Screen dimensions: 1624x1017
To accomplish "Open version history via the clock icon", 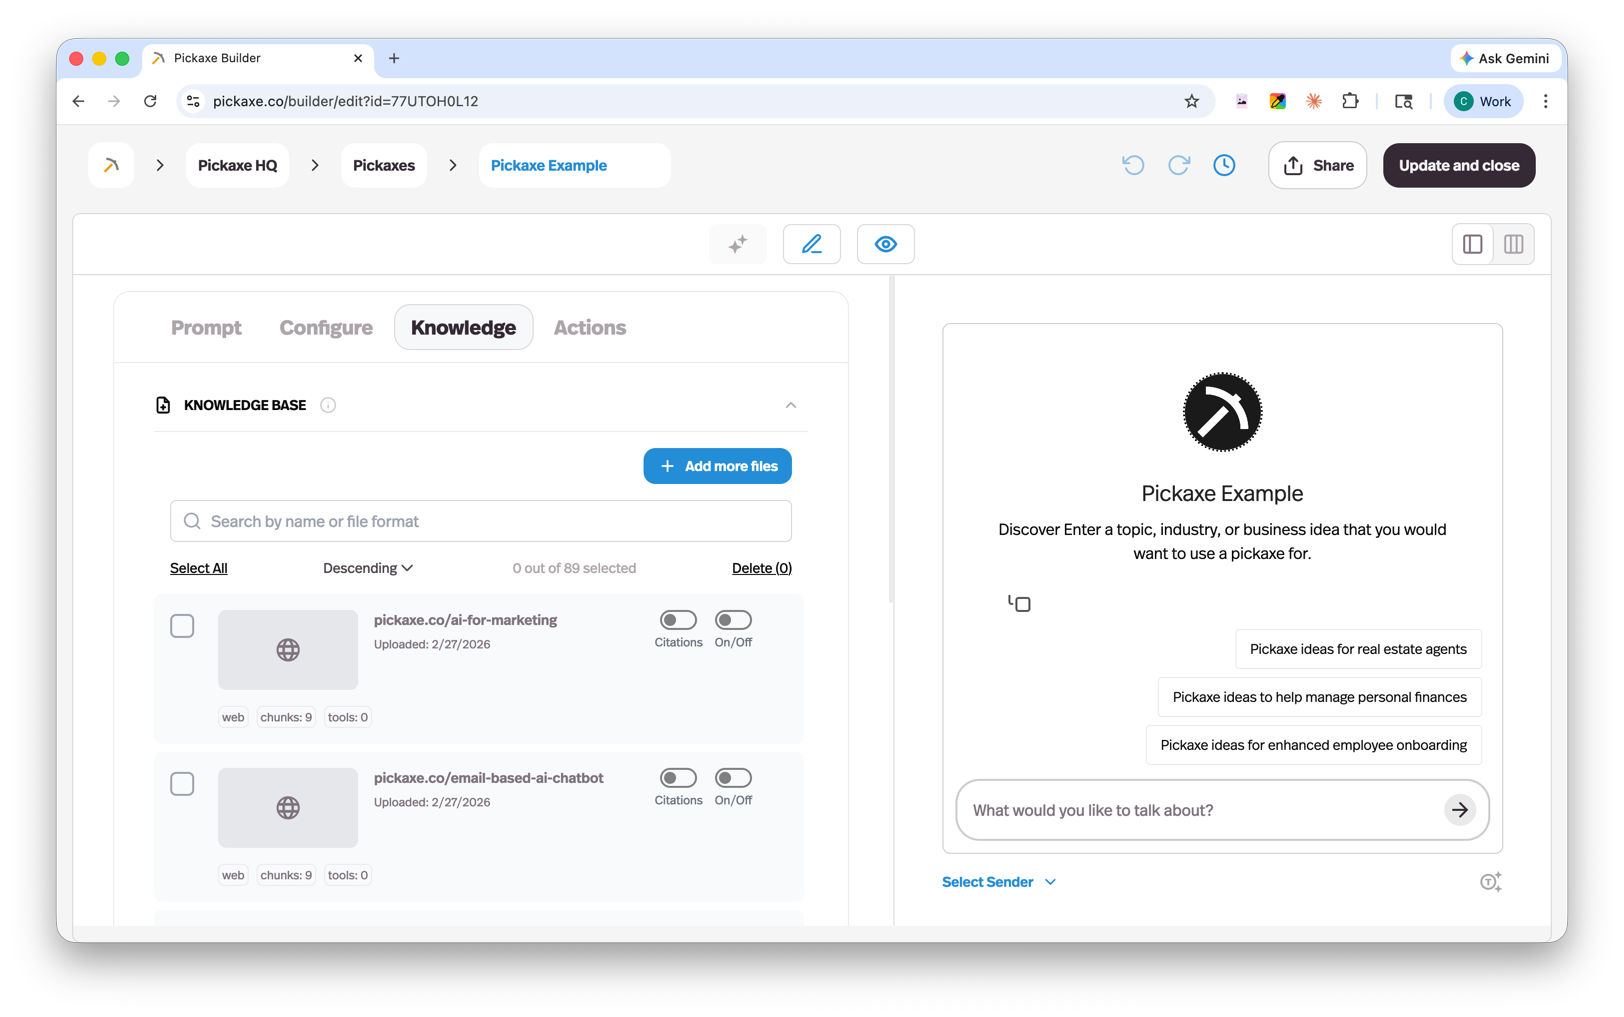I will (x=1224, y=165).
